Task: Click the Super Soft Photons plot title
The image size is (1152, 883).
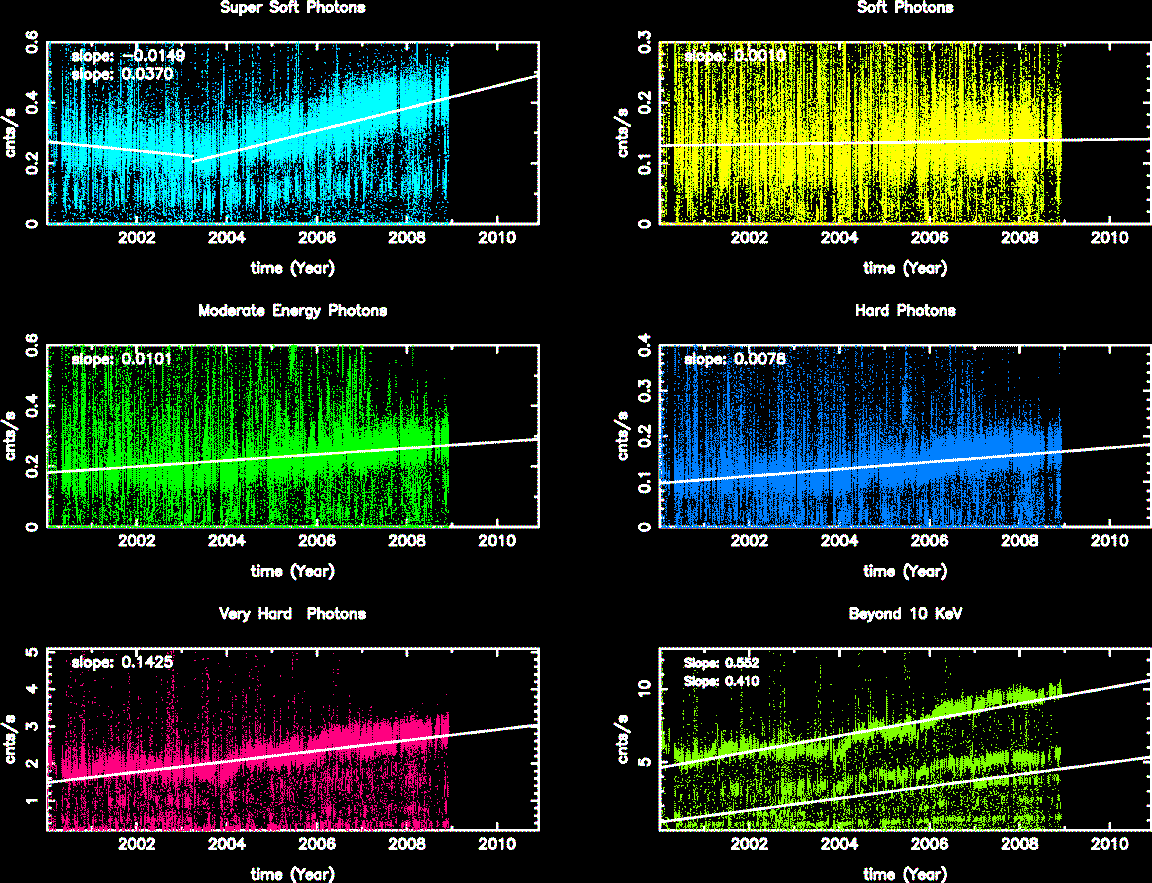Action: tap(292, 8)
